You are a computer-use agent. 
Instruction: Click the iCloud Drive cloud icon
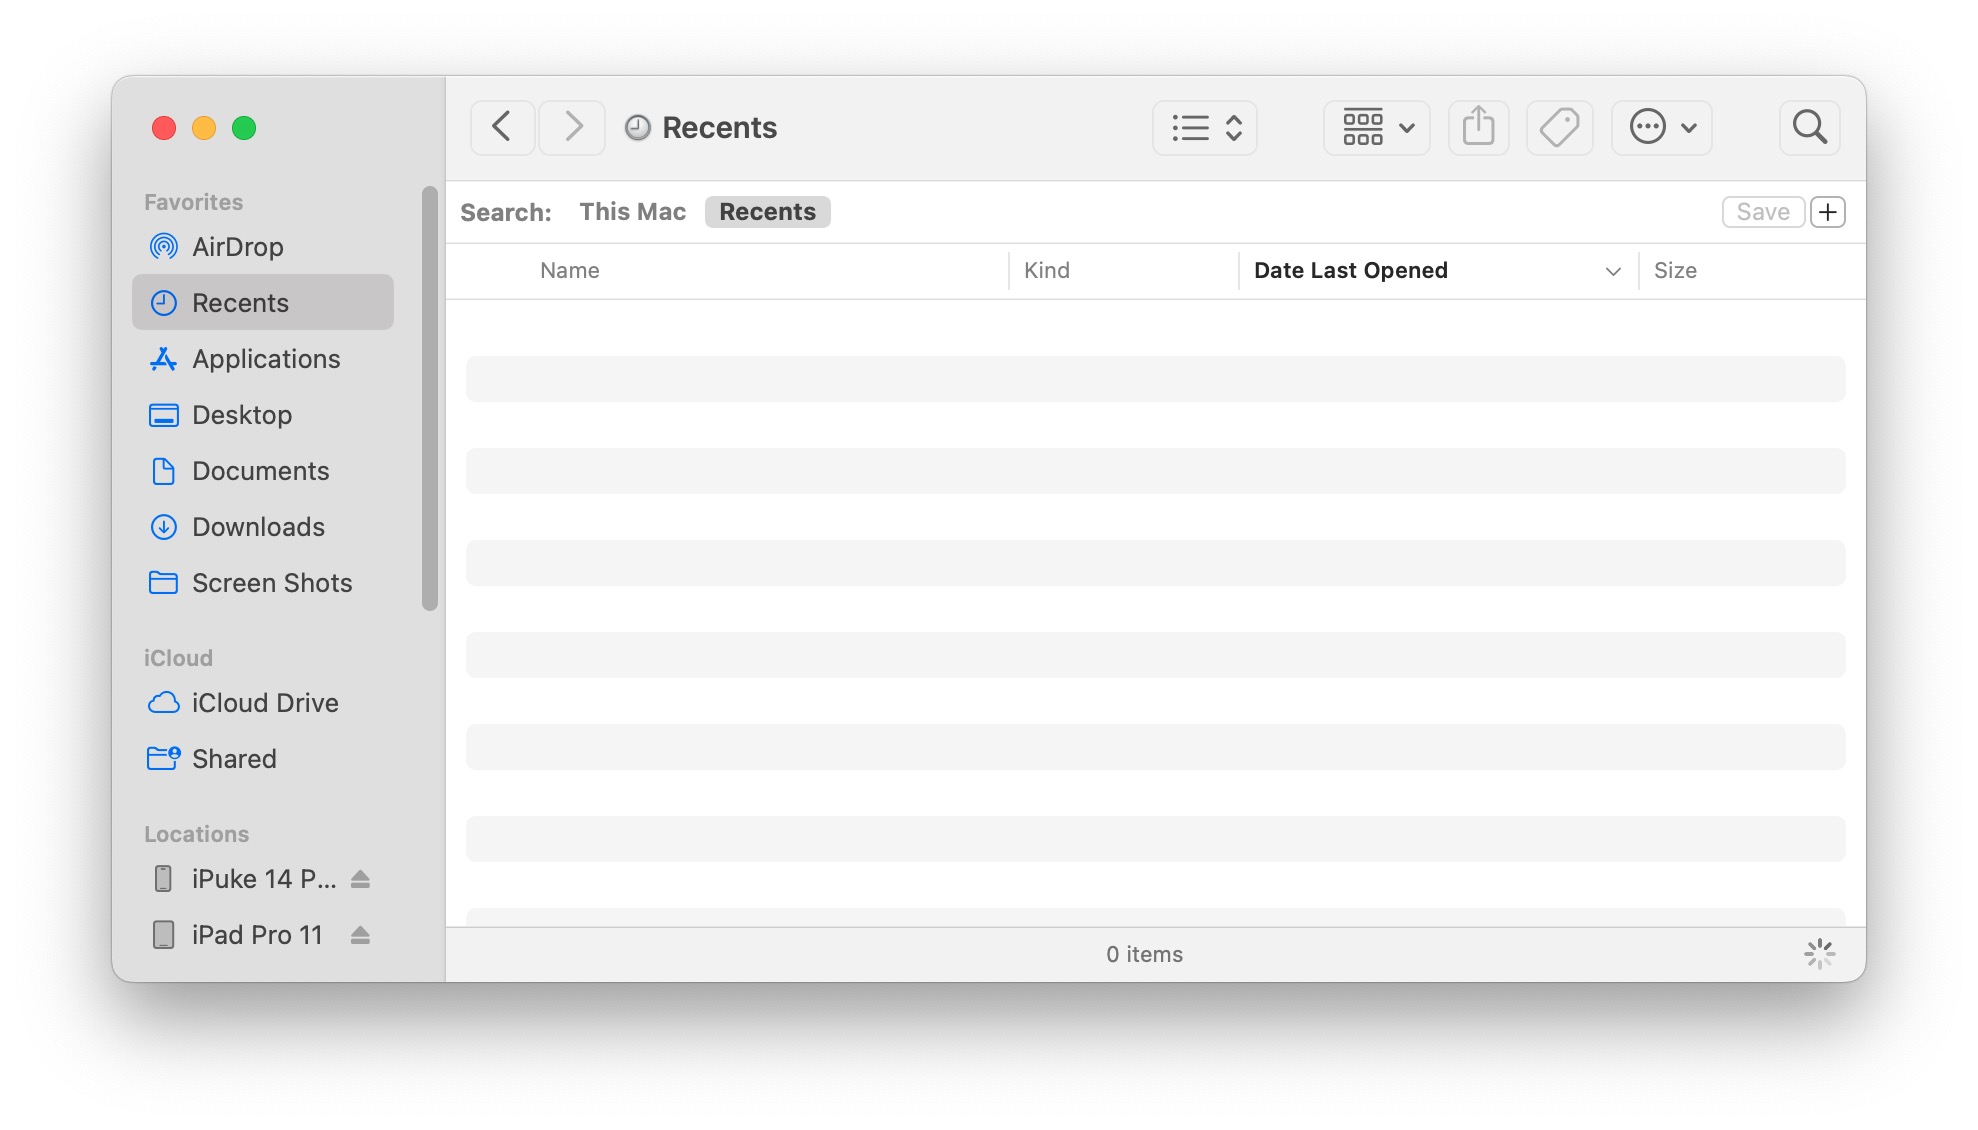coord(163,702)
